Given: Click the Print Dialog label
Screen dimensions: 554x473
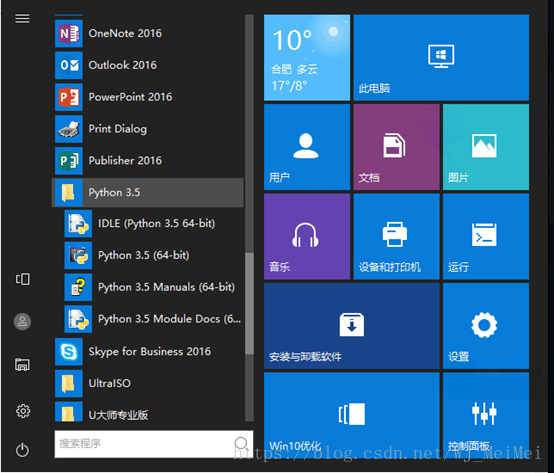Looking at the screenshot, I should pos(117,129).
